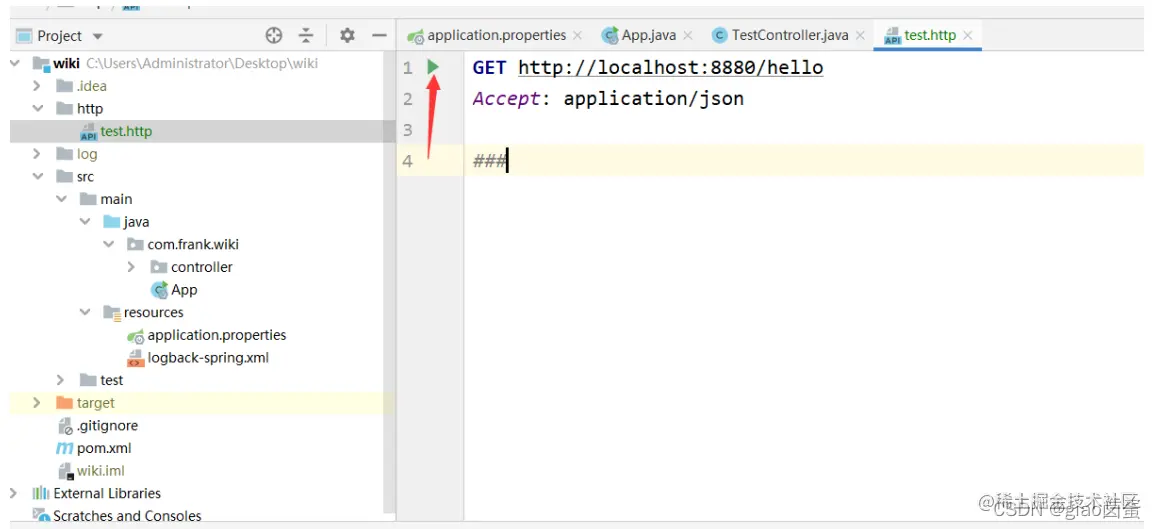The width and height of the screenshot is (1156, 529).
Task: Select the .gitignore file
Action: click(x=107, y=426)
